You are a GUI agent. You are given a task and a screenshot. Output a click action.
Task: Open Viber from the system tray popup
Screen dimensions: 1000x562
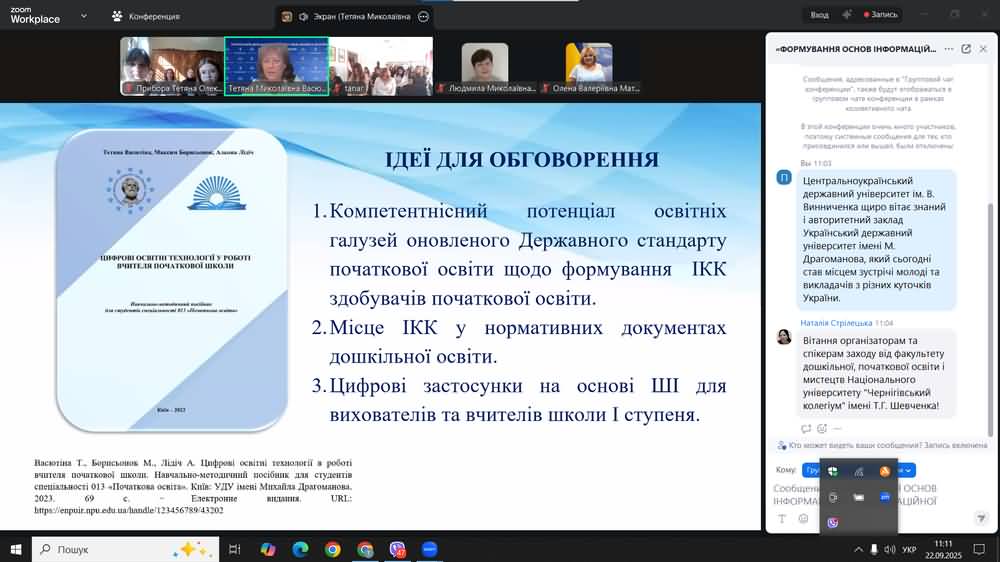click(x=833, y=522)
